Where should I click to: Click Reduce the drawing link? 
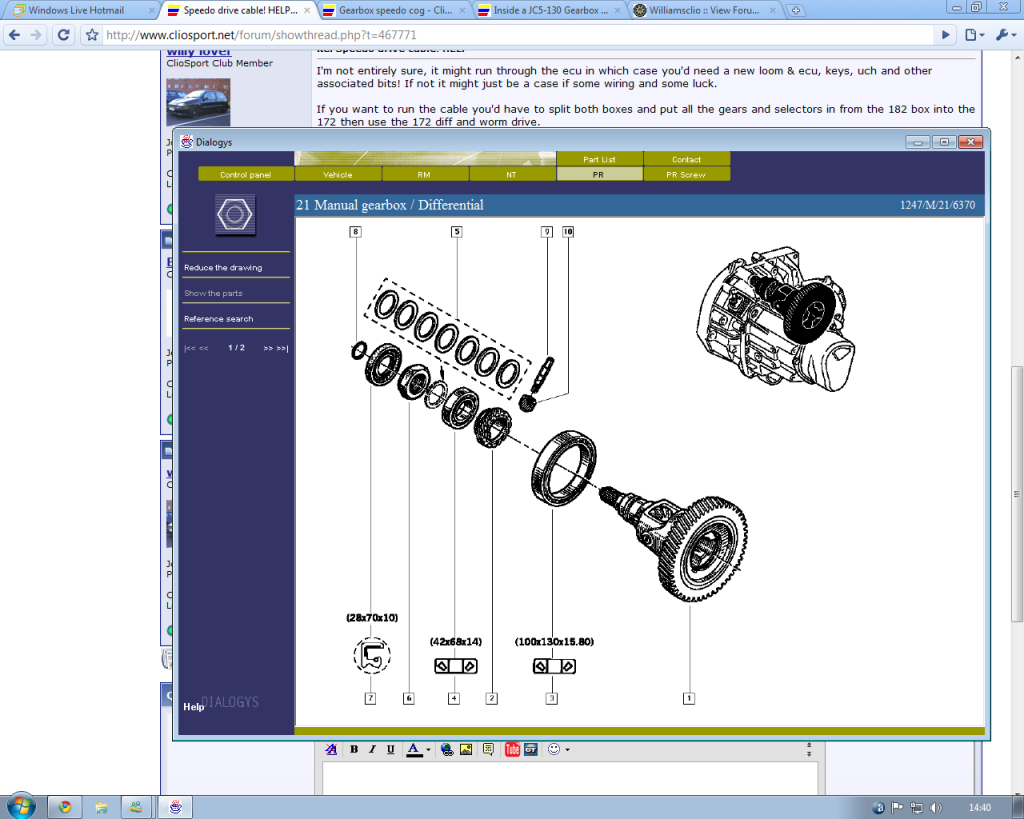click(223, 268)
